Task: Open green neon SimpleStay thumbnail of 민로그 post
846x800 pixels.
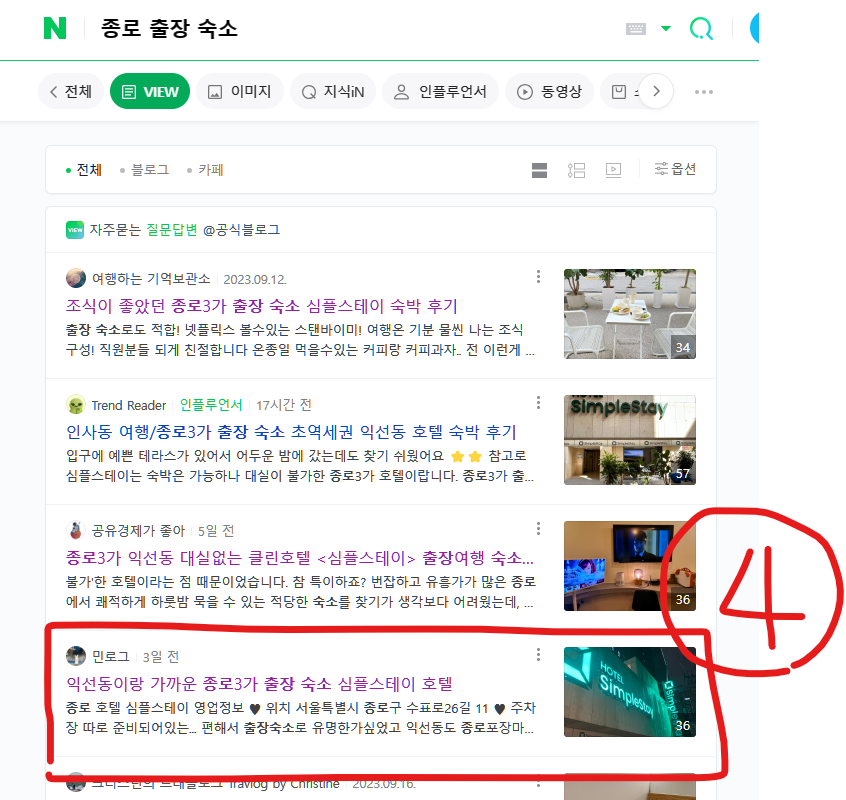Action: pyautogui.click(x=630, y=692)
